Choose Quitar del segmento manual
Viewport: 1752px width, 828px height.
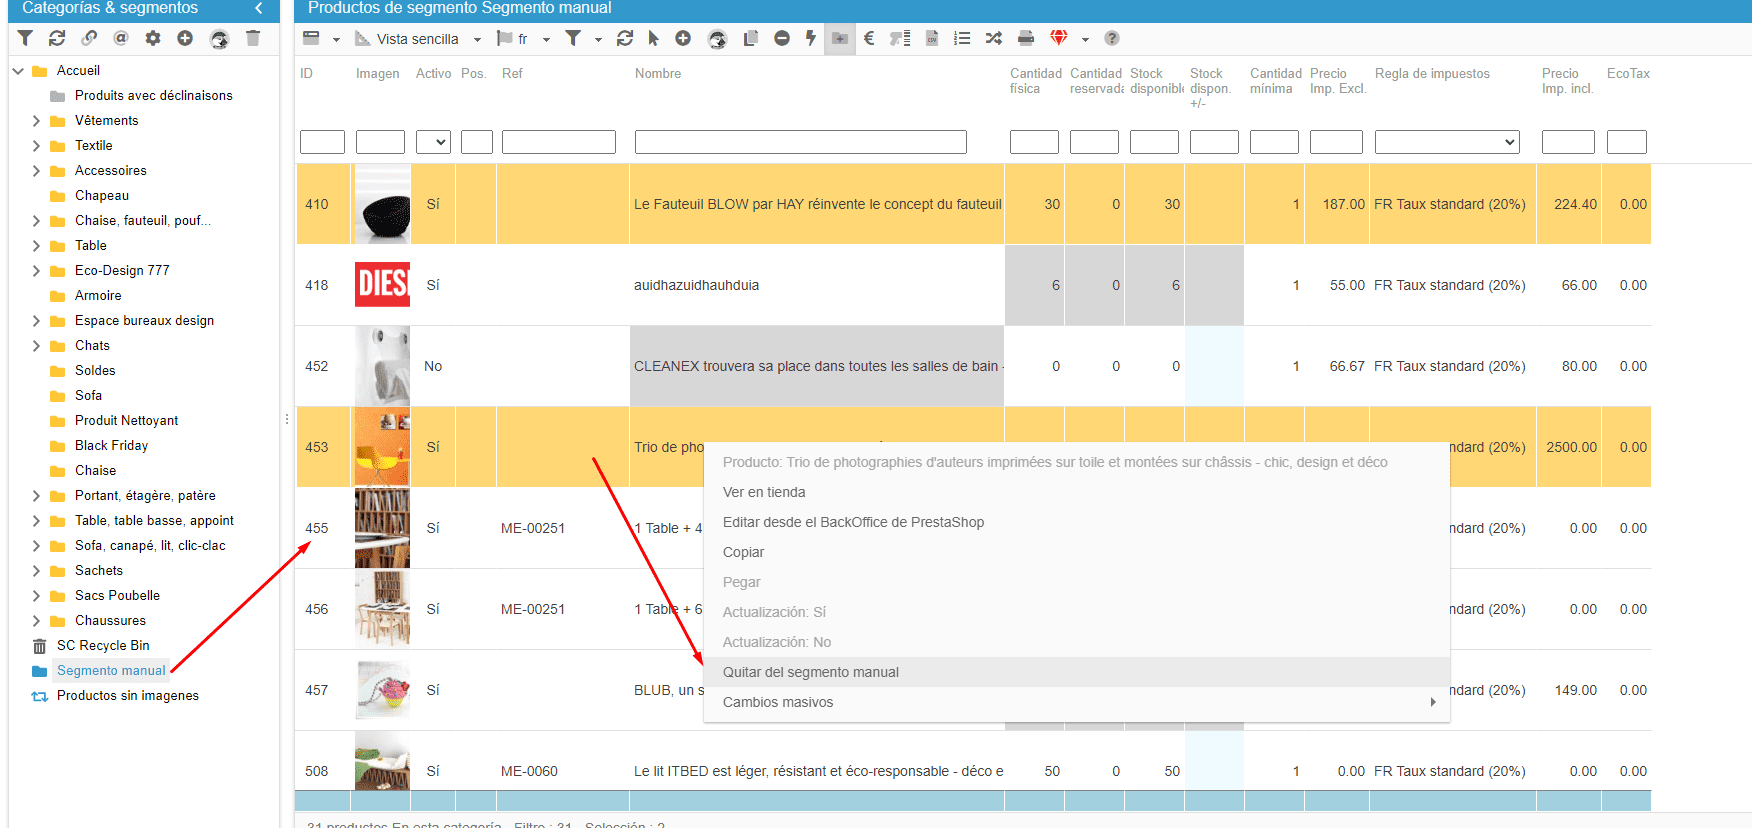click(811, 672)
